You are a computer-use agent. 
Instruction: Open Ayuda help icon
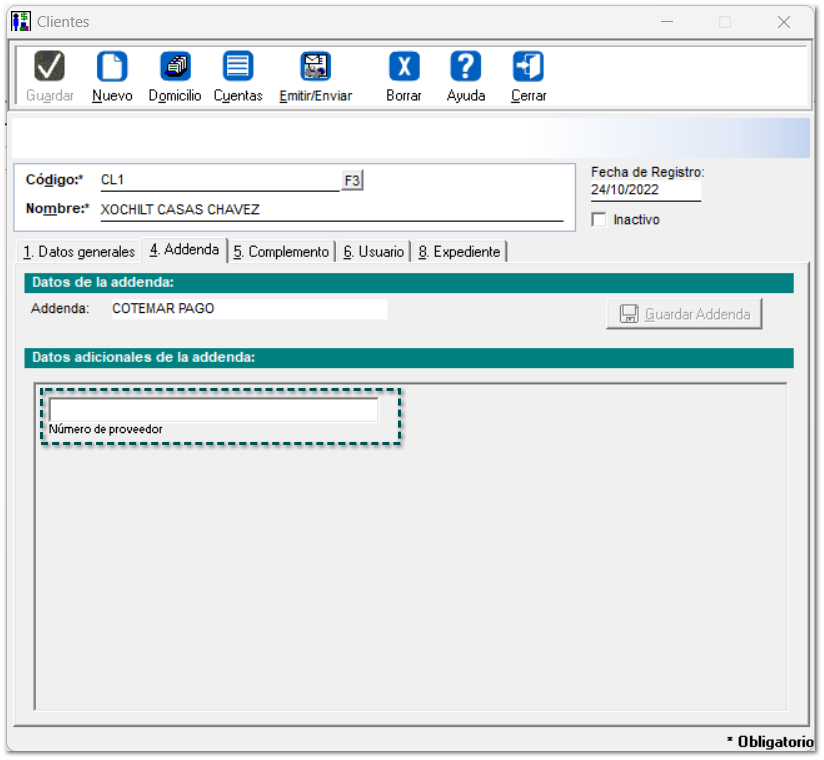coord(466,68)
